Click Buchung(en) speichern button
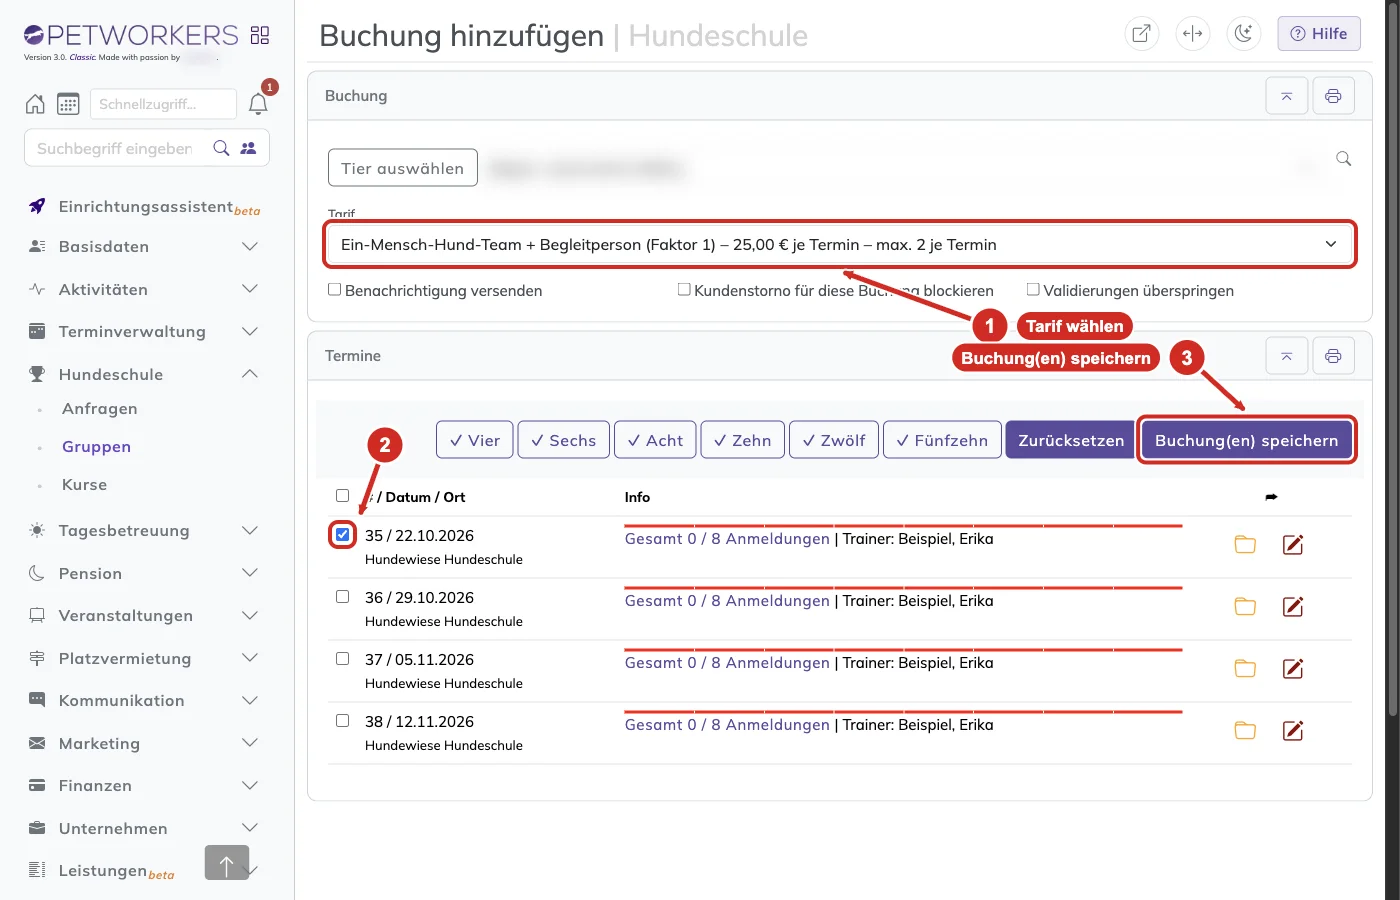Screen dimensions: 1400x900 [1246, 440]
